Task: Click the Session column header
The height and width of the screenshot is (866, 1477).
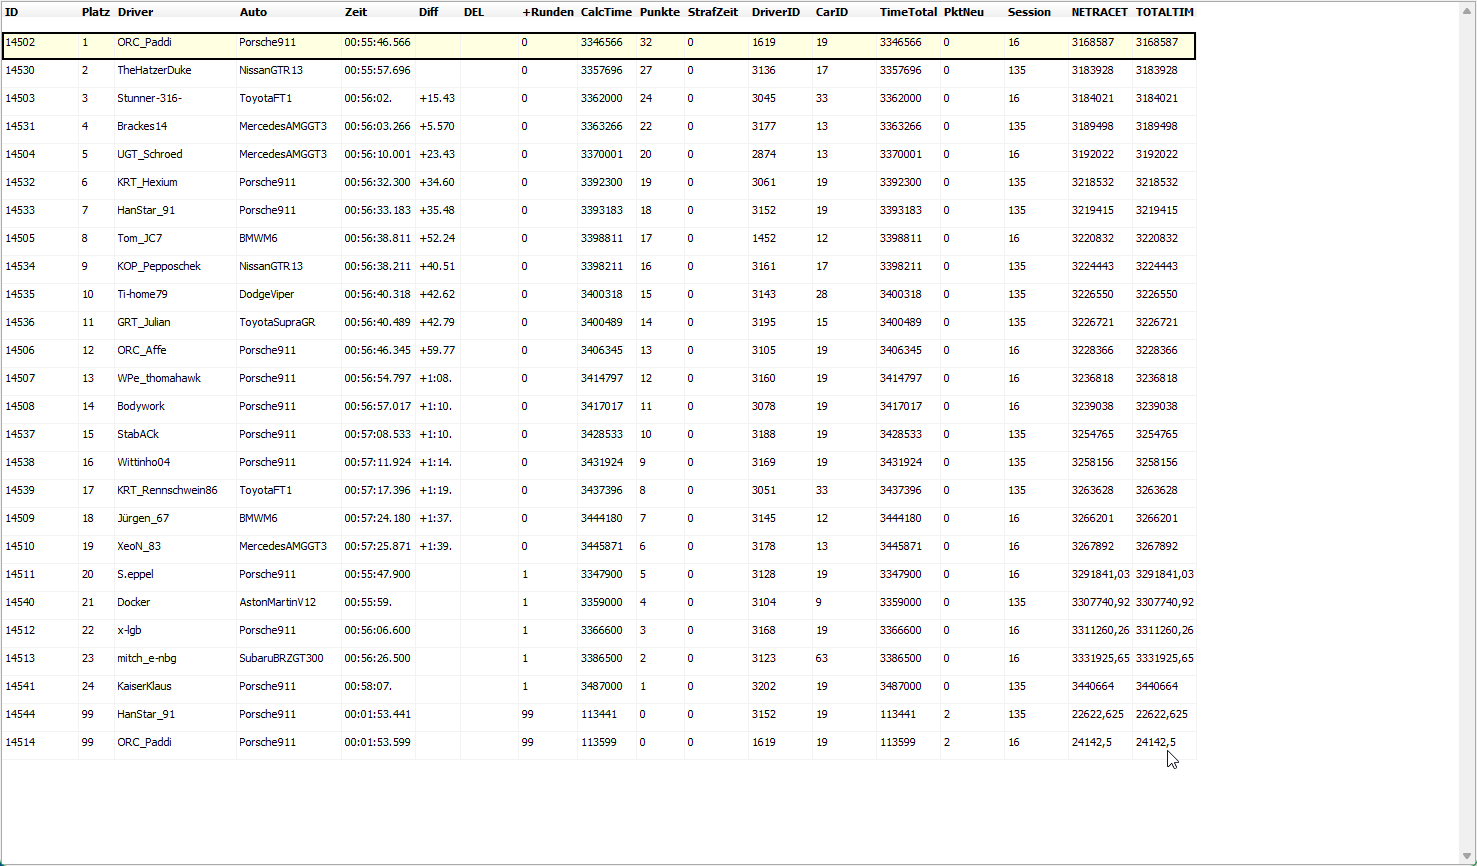Action: tap(1029, 12)
